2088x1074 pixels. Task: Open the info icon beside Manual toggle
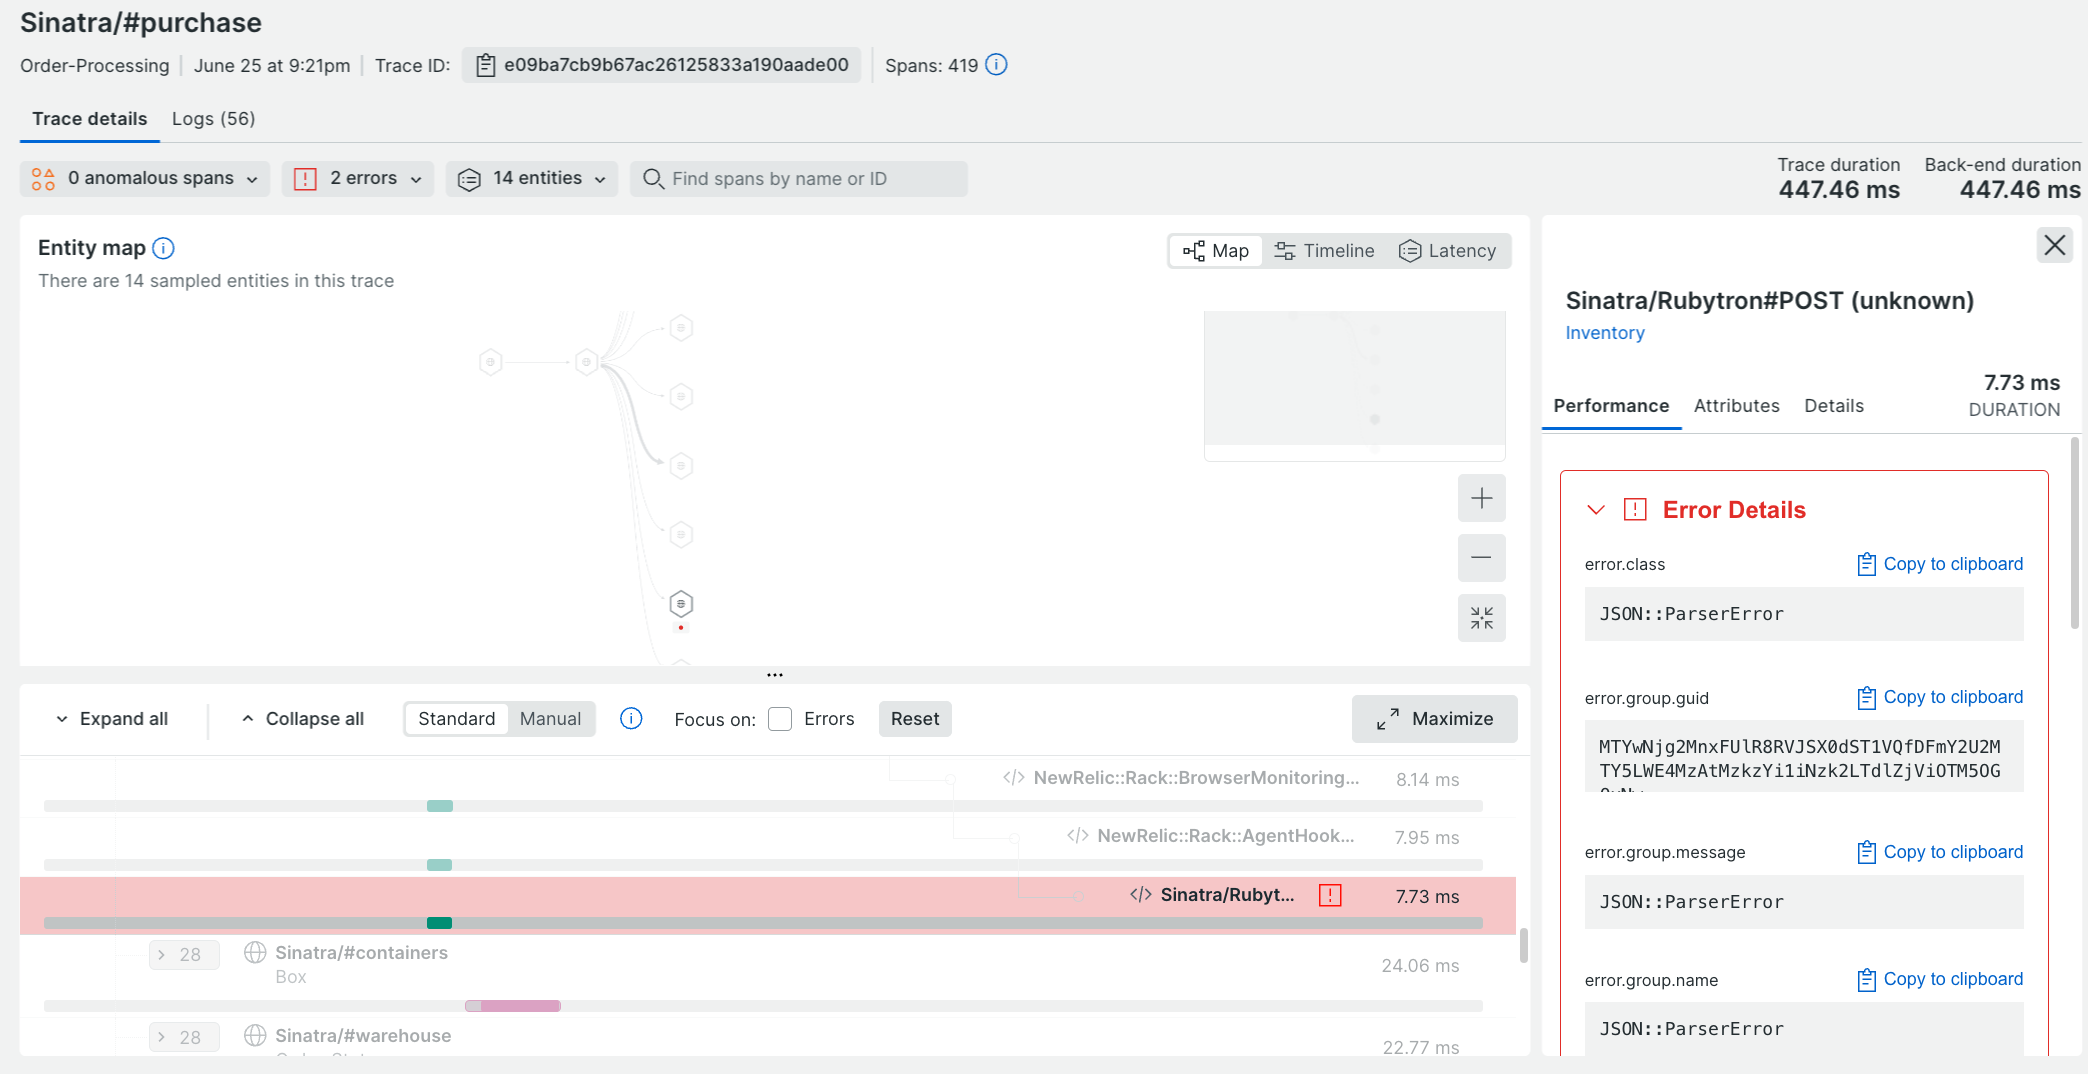click(x=631, y=719)
